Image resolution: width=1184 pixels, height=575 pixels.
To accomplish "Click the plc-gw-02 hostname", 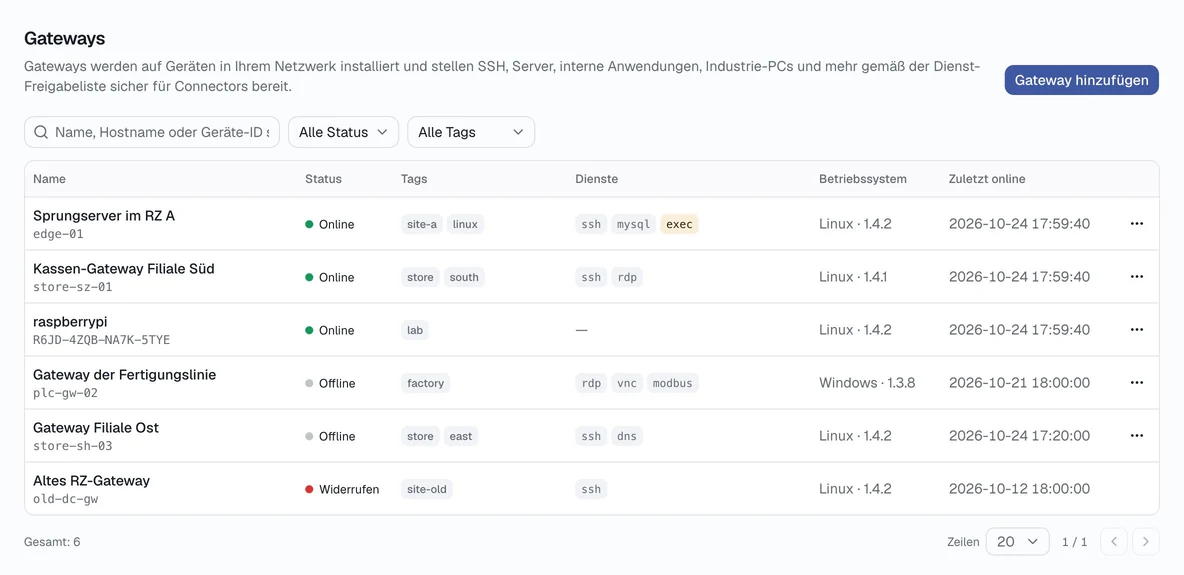I will coord(65,393).
